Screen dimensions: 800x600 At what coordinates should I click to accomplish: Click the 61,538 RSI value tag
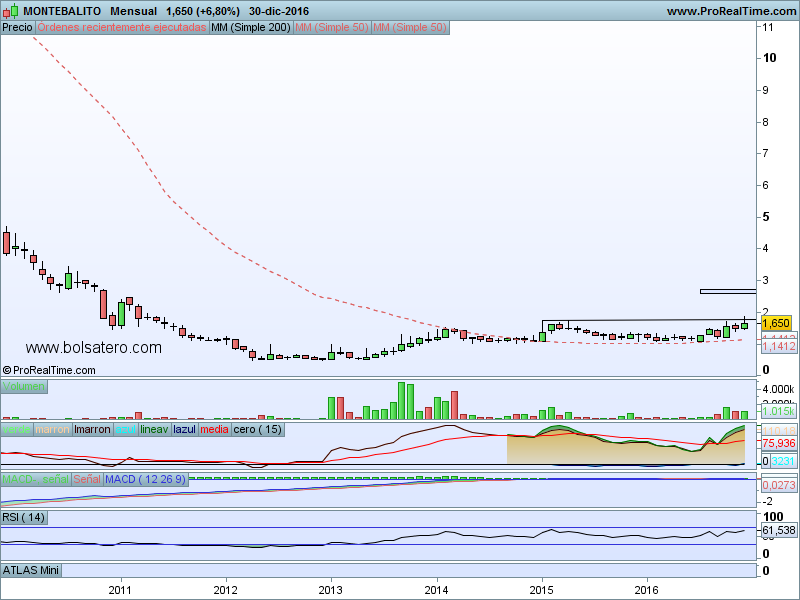point(779,531)
